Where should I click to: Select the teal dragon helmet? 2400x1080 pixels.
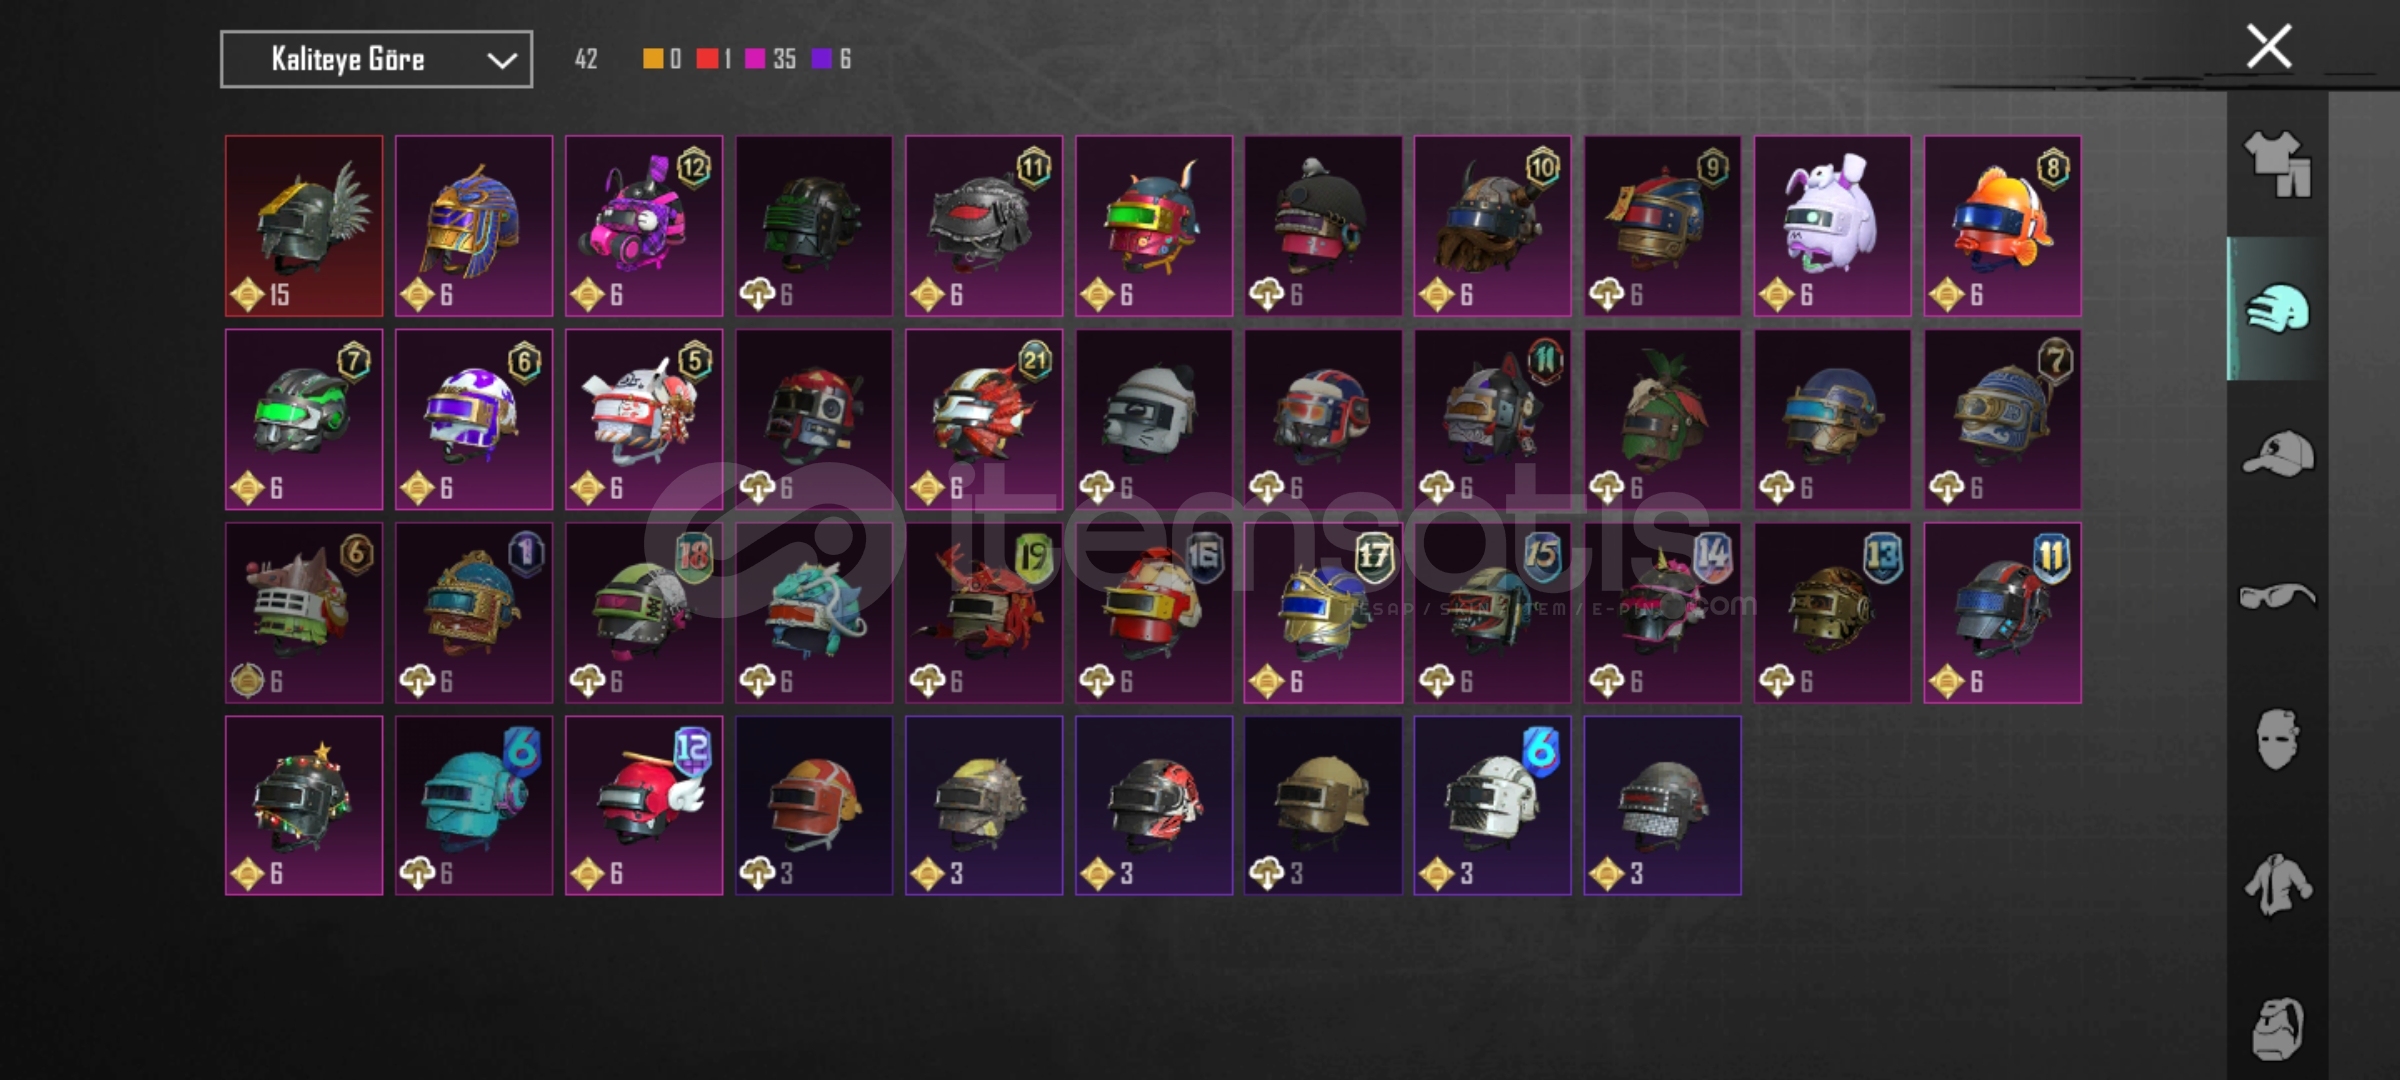[x=814, y=612]
